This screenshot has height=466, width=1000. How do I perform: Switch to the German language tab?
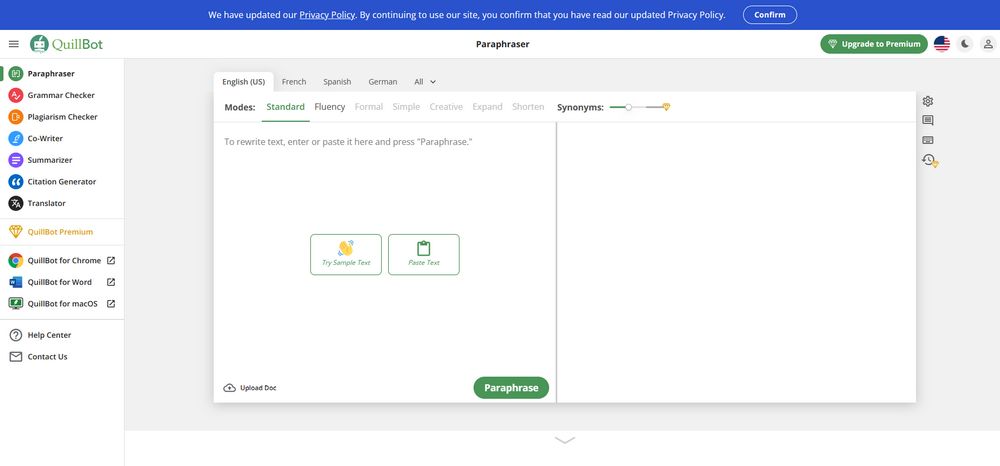coord(383,82)
